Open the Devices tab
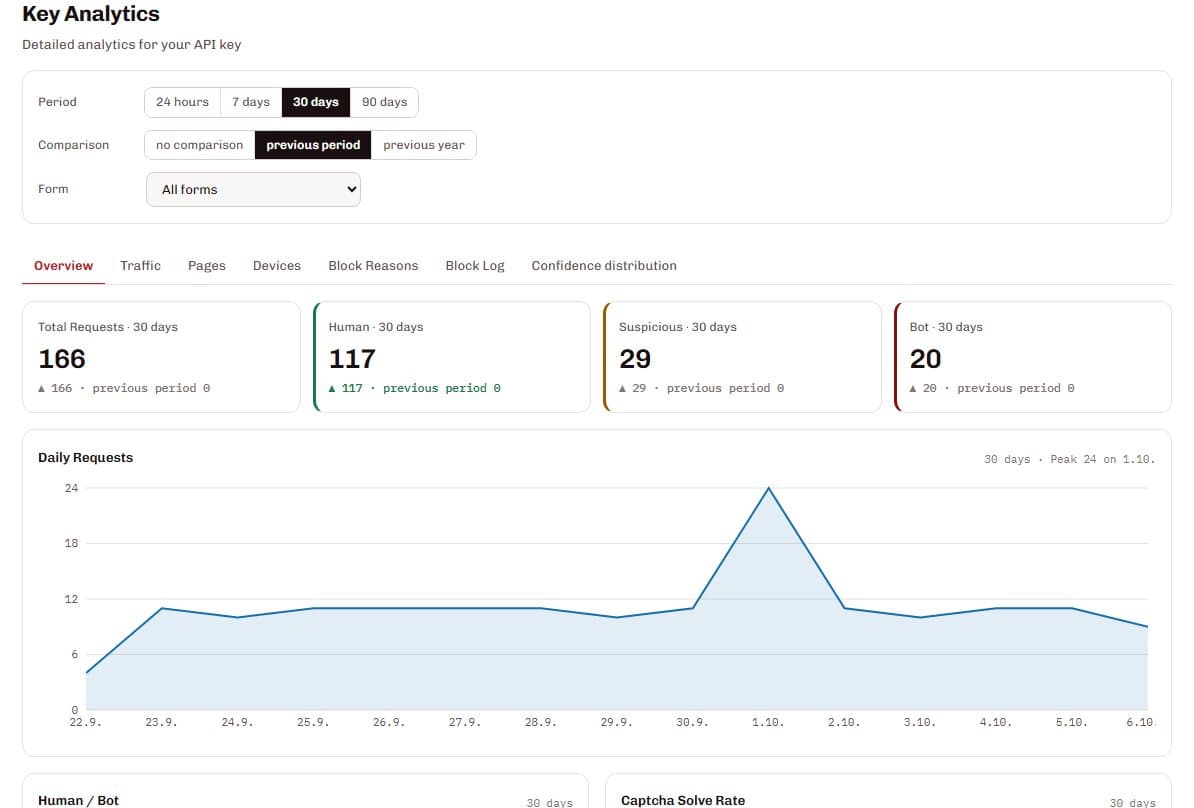The width and height of the screenshot is (1194, 808). tap(276, 266)
